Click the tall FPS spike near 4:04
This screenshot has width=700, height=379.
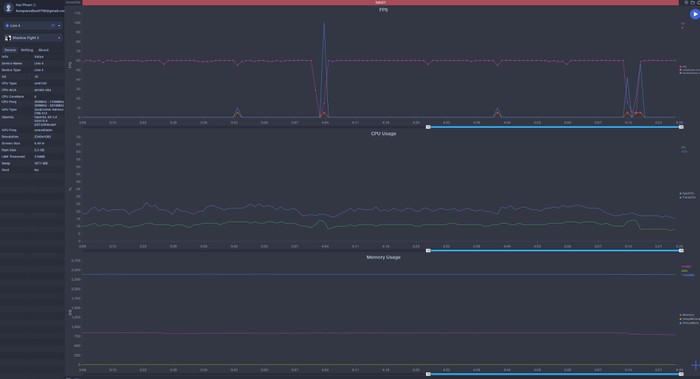coord(324,24)
